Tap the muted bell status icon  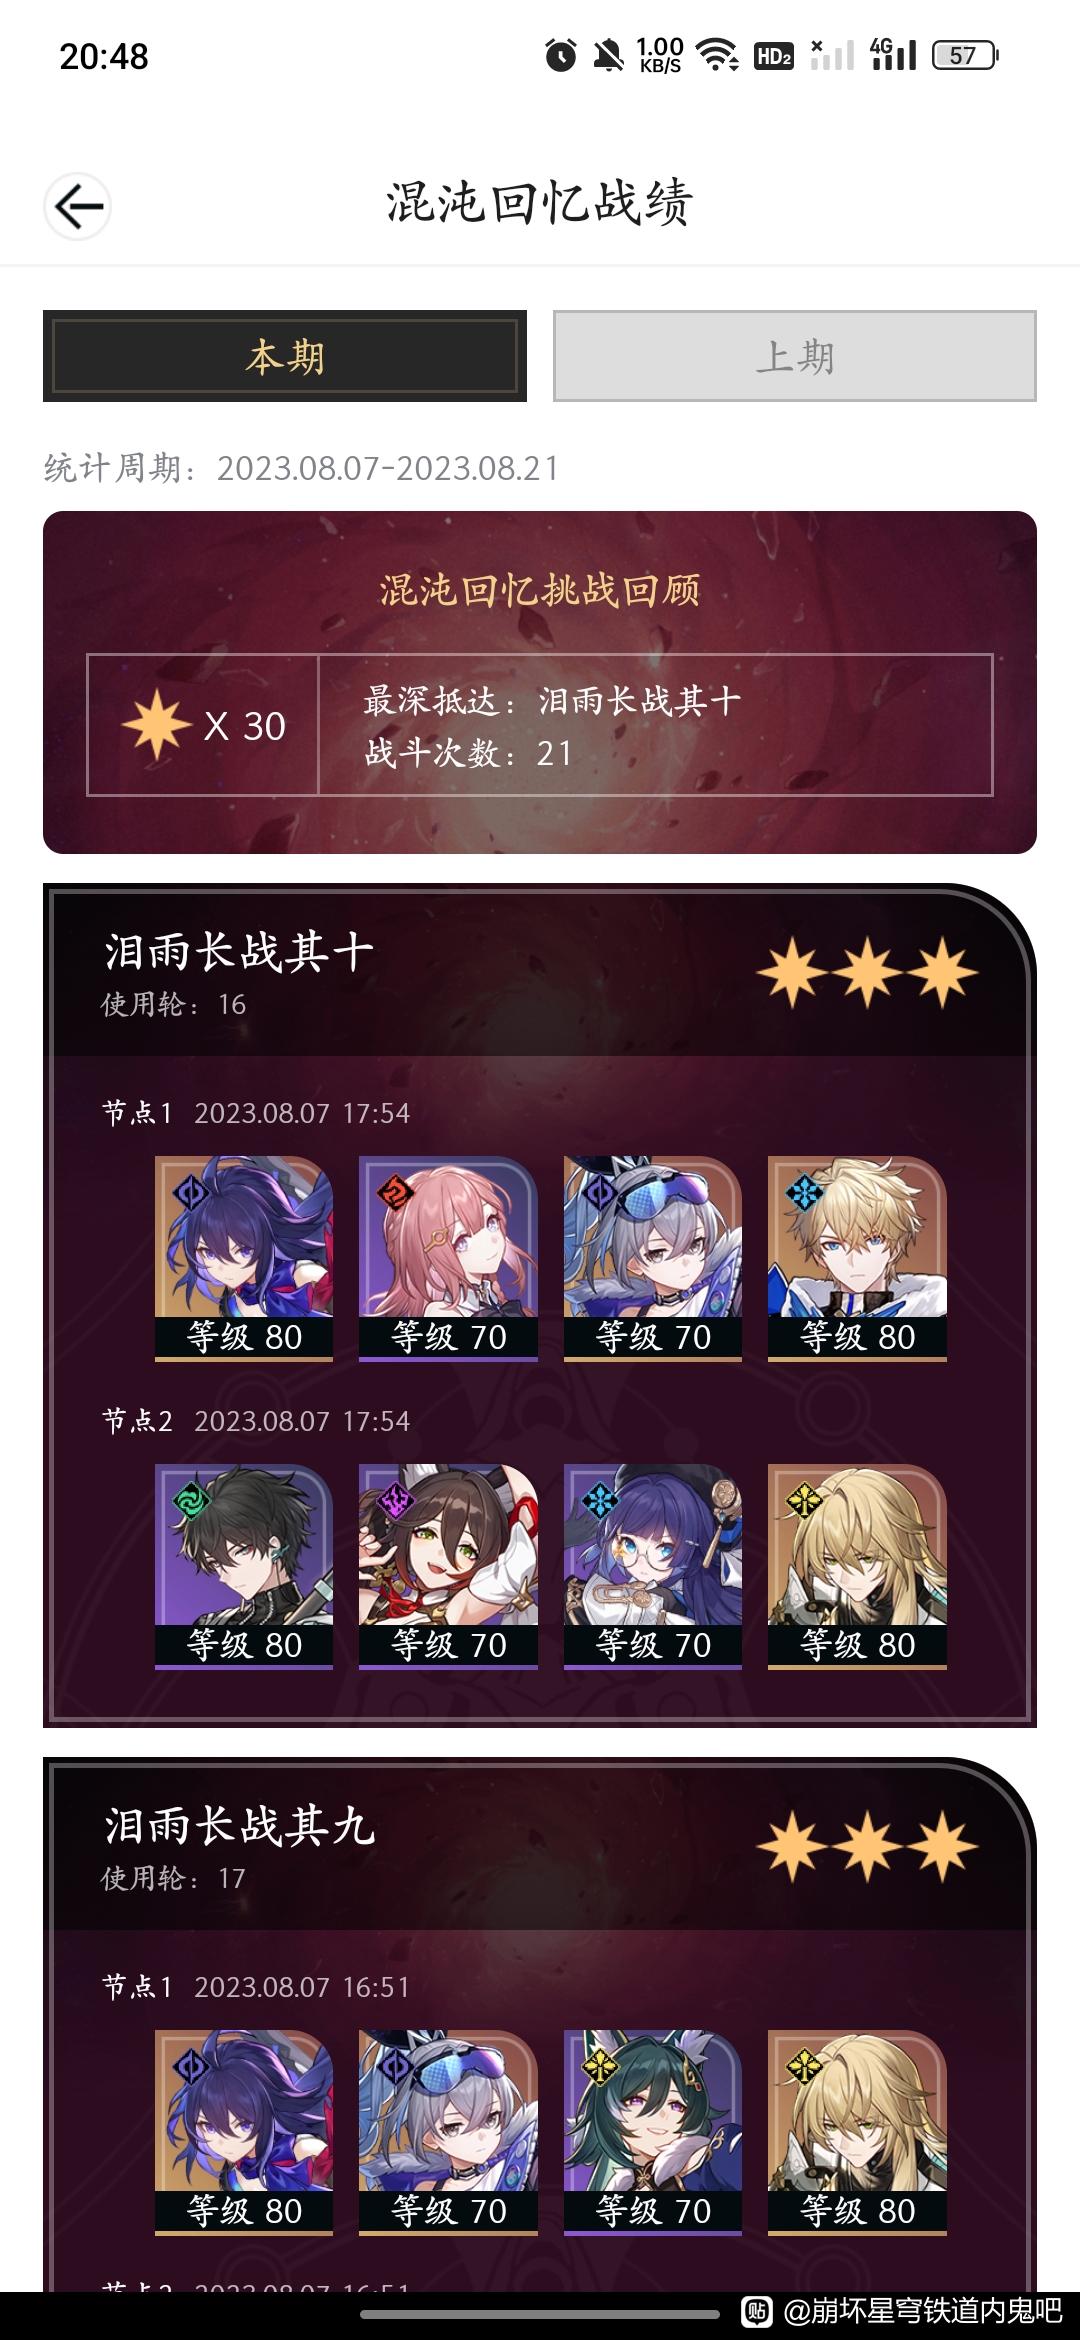608,55
